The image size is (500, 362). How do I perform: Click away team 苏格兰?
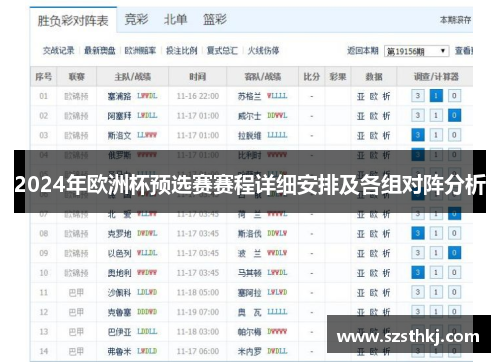249,96
